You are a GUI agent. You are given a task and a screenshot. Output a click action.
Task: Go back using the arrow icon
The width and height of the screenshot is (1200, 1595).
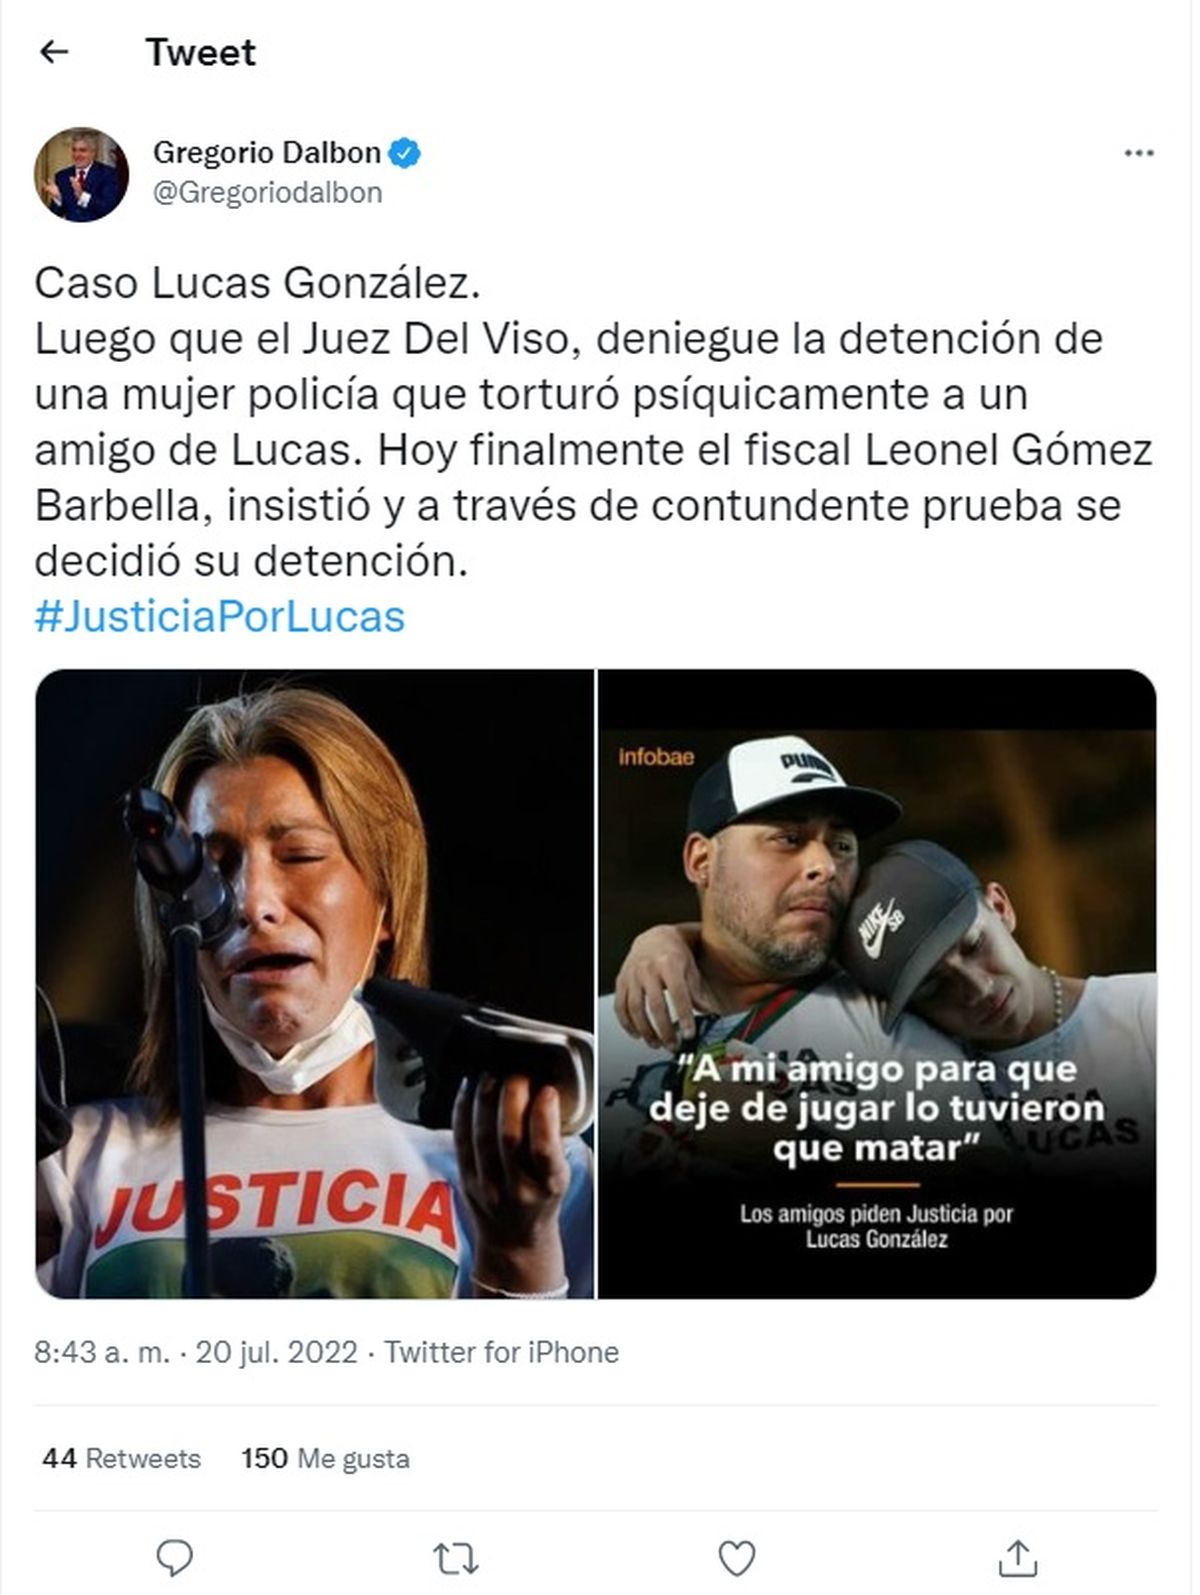(54, 52)
